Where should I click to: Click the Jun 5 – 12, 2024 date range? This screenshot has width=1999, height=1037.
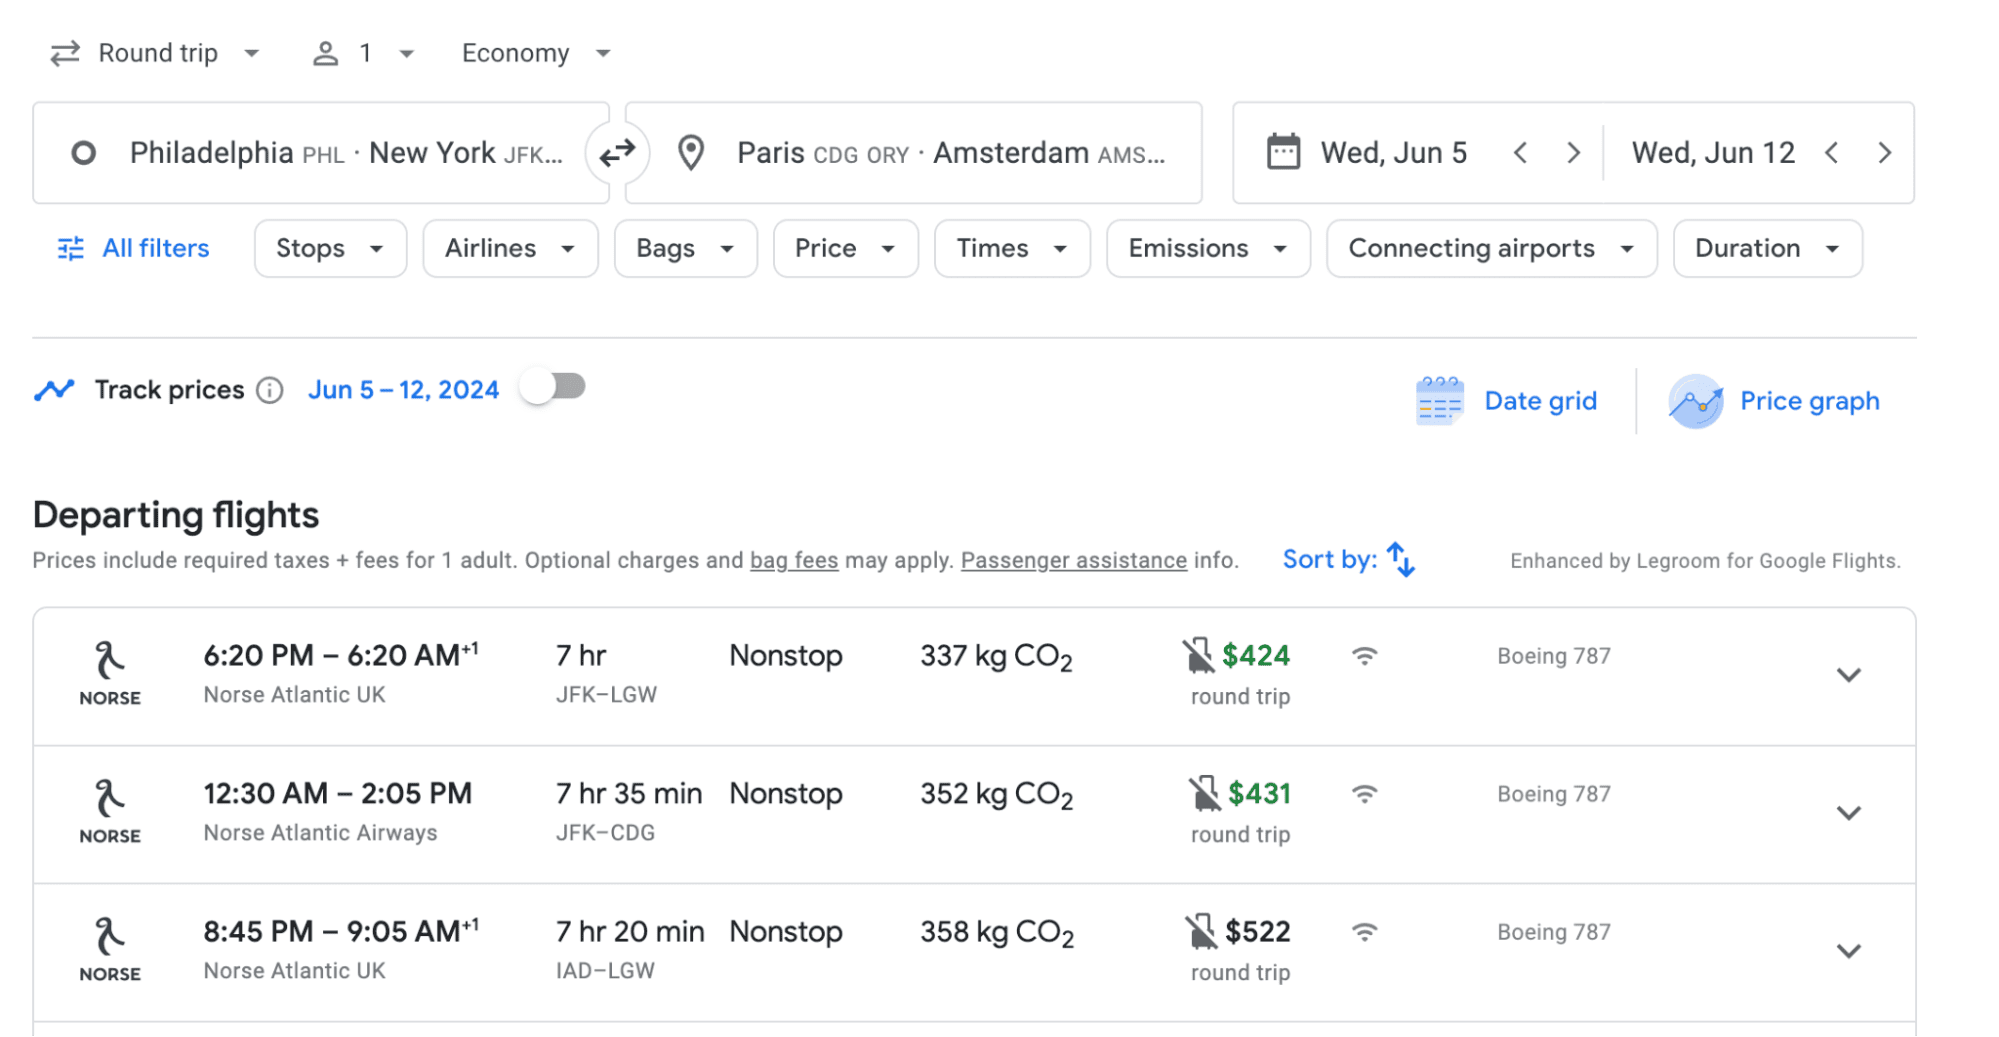coord(403,390)
